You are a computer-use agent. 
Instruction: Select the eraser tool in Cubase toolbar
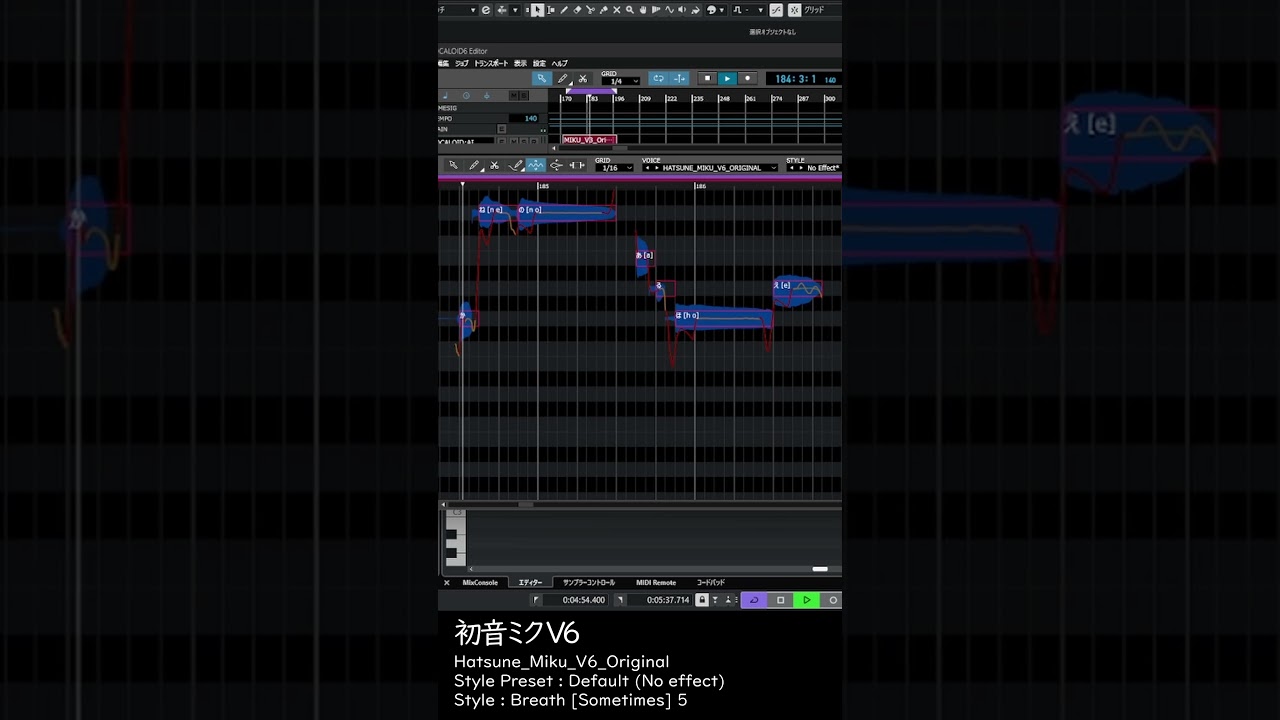(577, 10)
